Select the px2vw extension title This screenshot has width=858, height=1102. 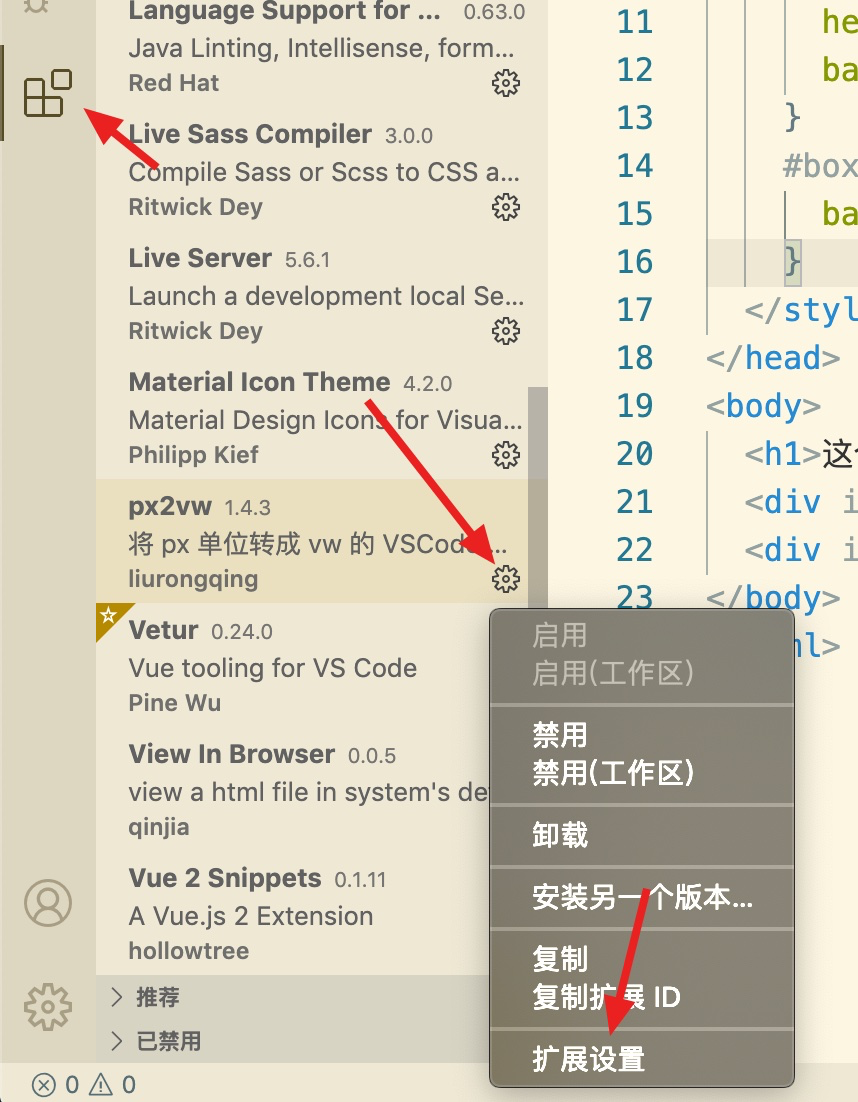[x=170, y=506]
